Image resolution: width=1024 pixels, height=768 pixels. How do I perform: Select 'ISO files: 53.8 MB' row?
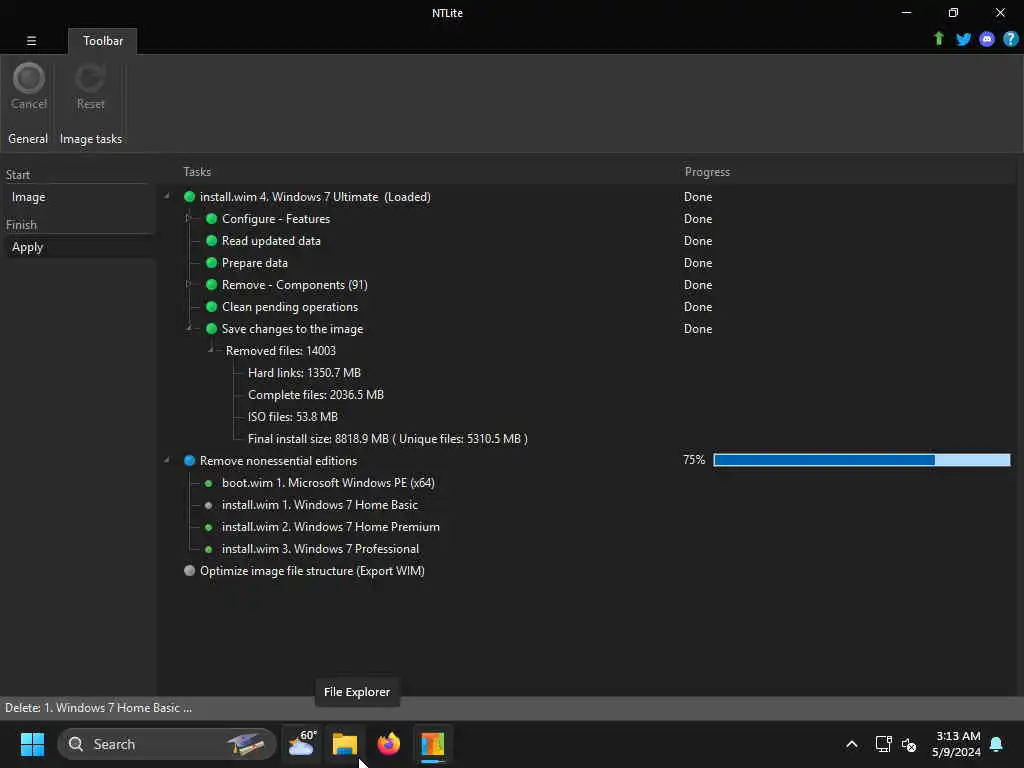293,417
